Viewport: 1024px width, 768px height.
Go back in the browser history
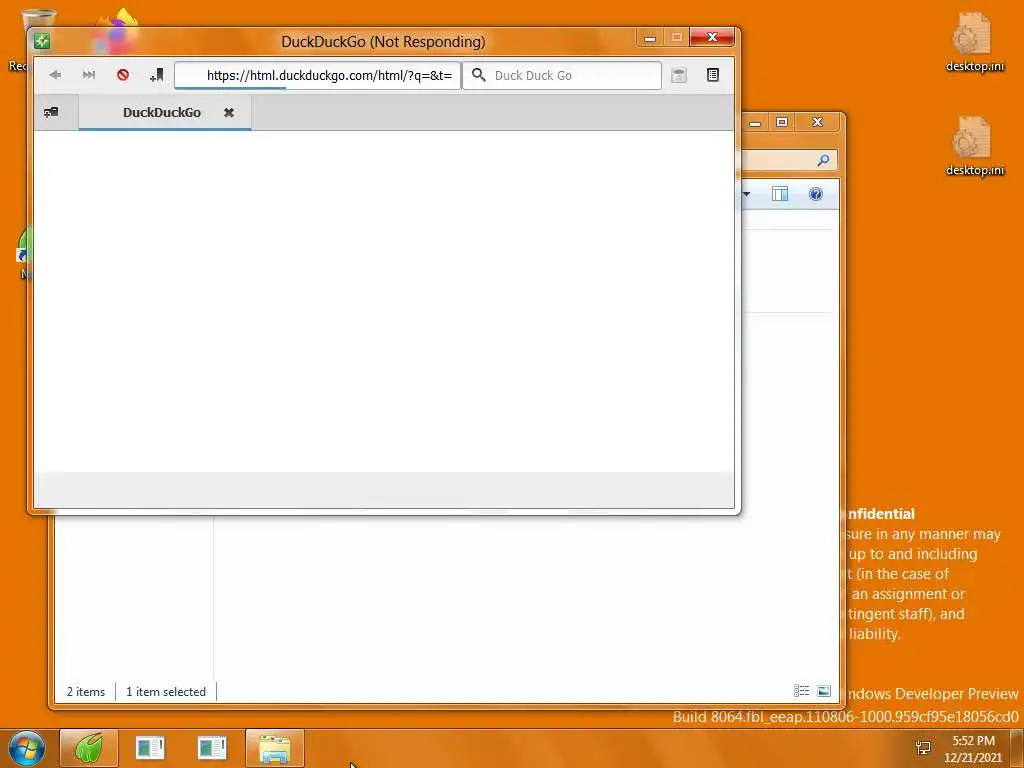[56, 75]
